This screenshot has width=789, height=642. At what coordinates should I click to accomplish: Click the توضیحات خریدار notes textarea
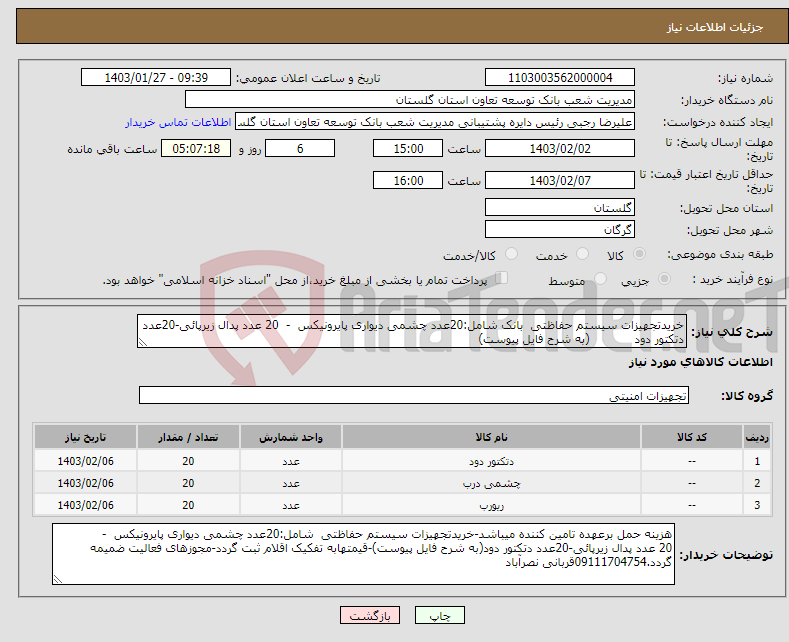click(x=363, y=554)
